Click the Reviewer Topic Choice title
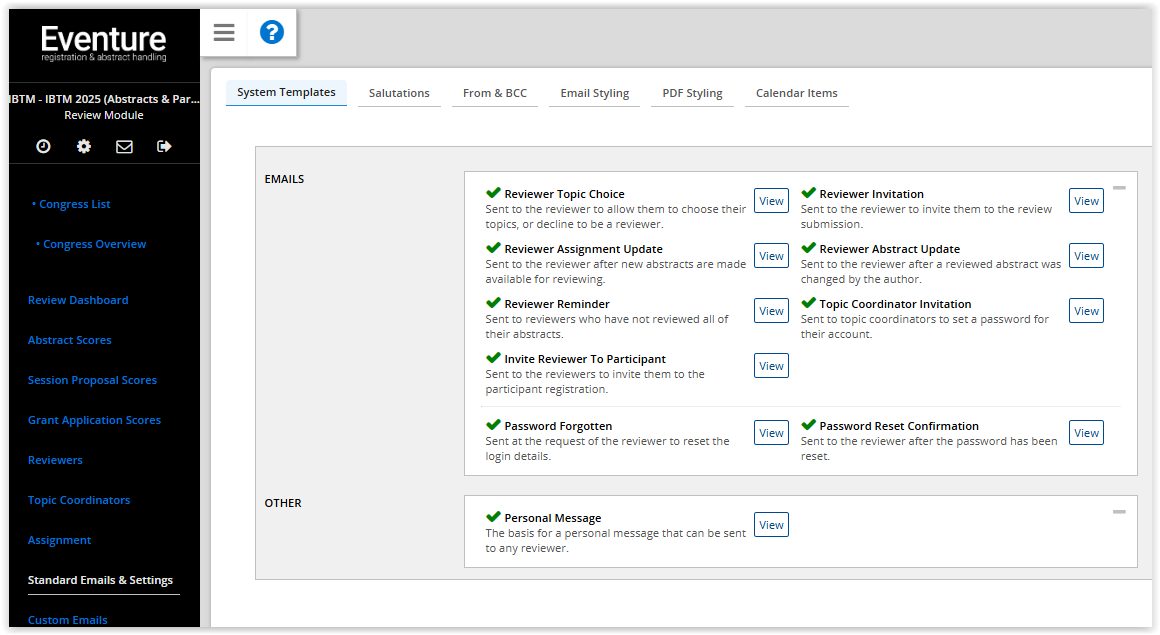 (564, 194)
